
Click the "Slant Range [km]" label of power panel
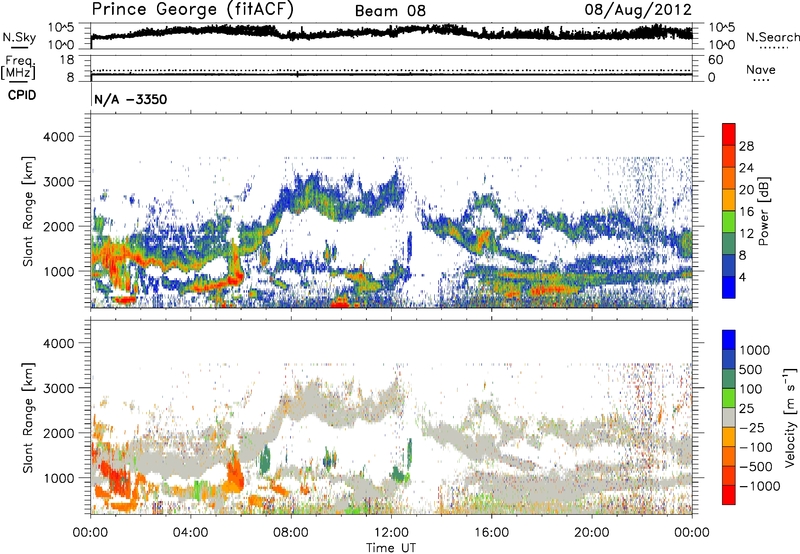[x=28, y=211]
